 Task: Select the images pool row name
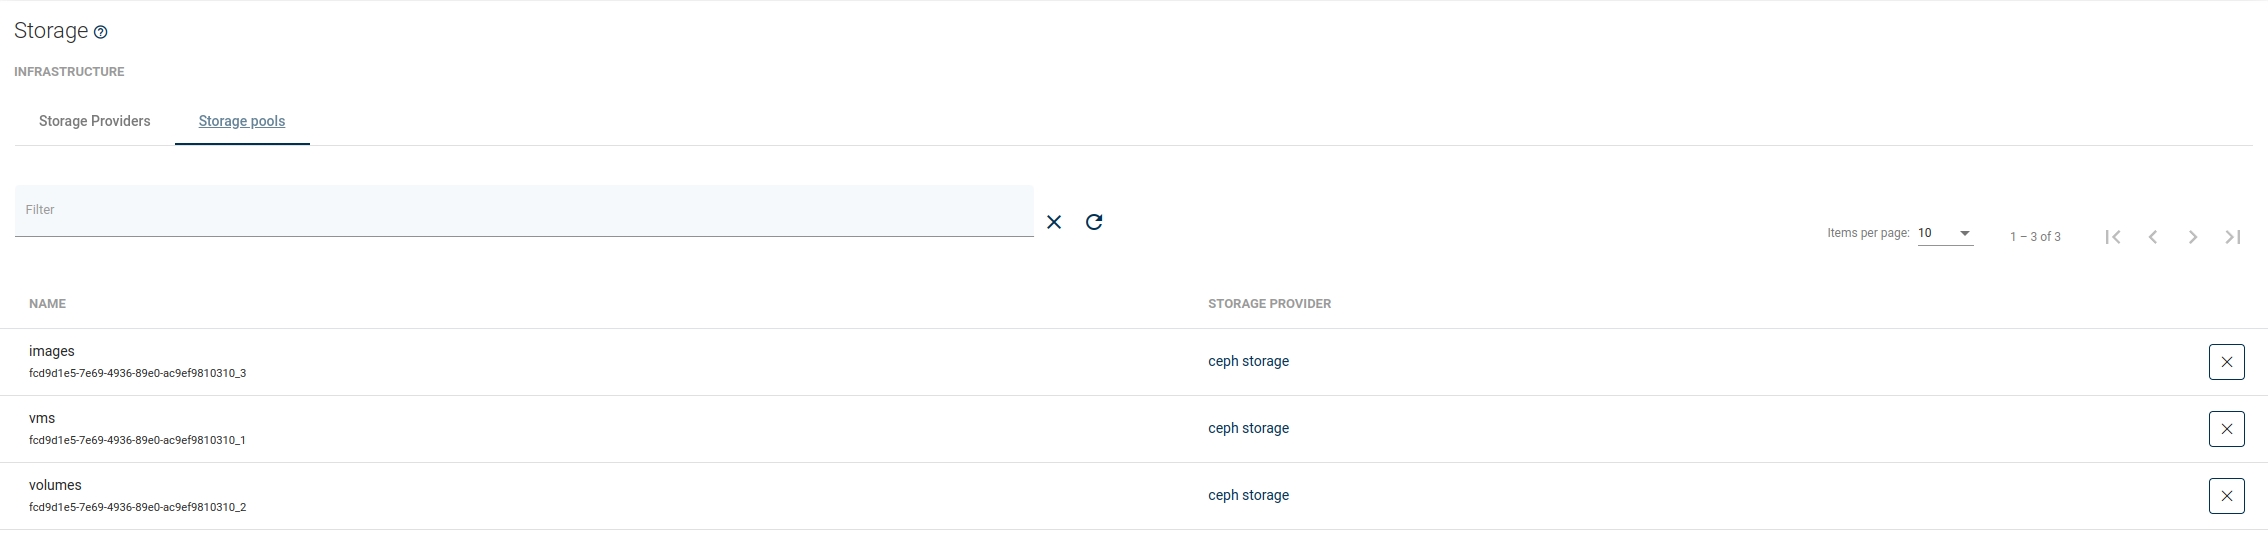(x=52, y=351)
